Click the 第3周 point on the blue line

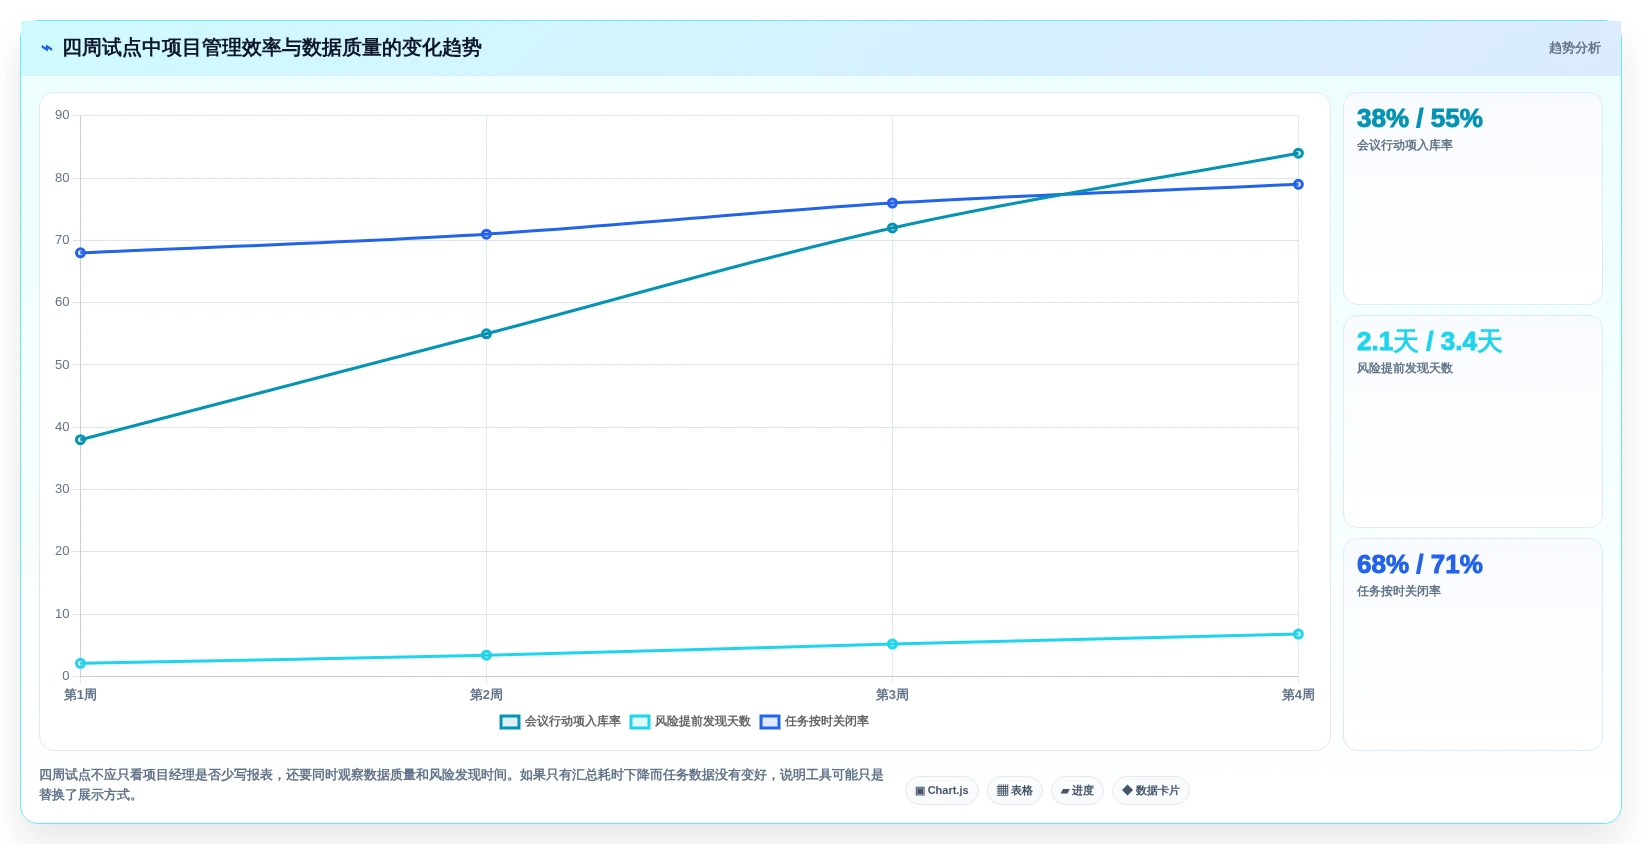point(892,203)
